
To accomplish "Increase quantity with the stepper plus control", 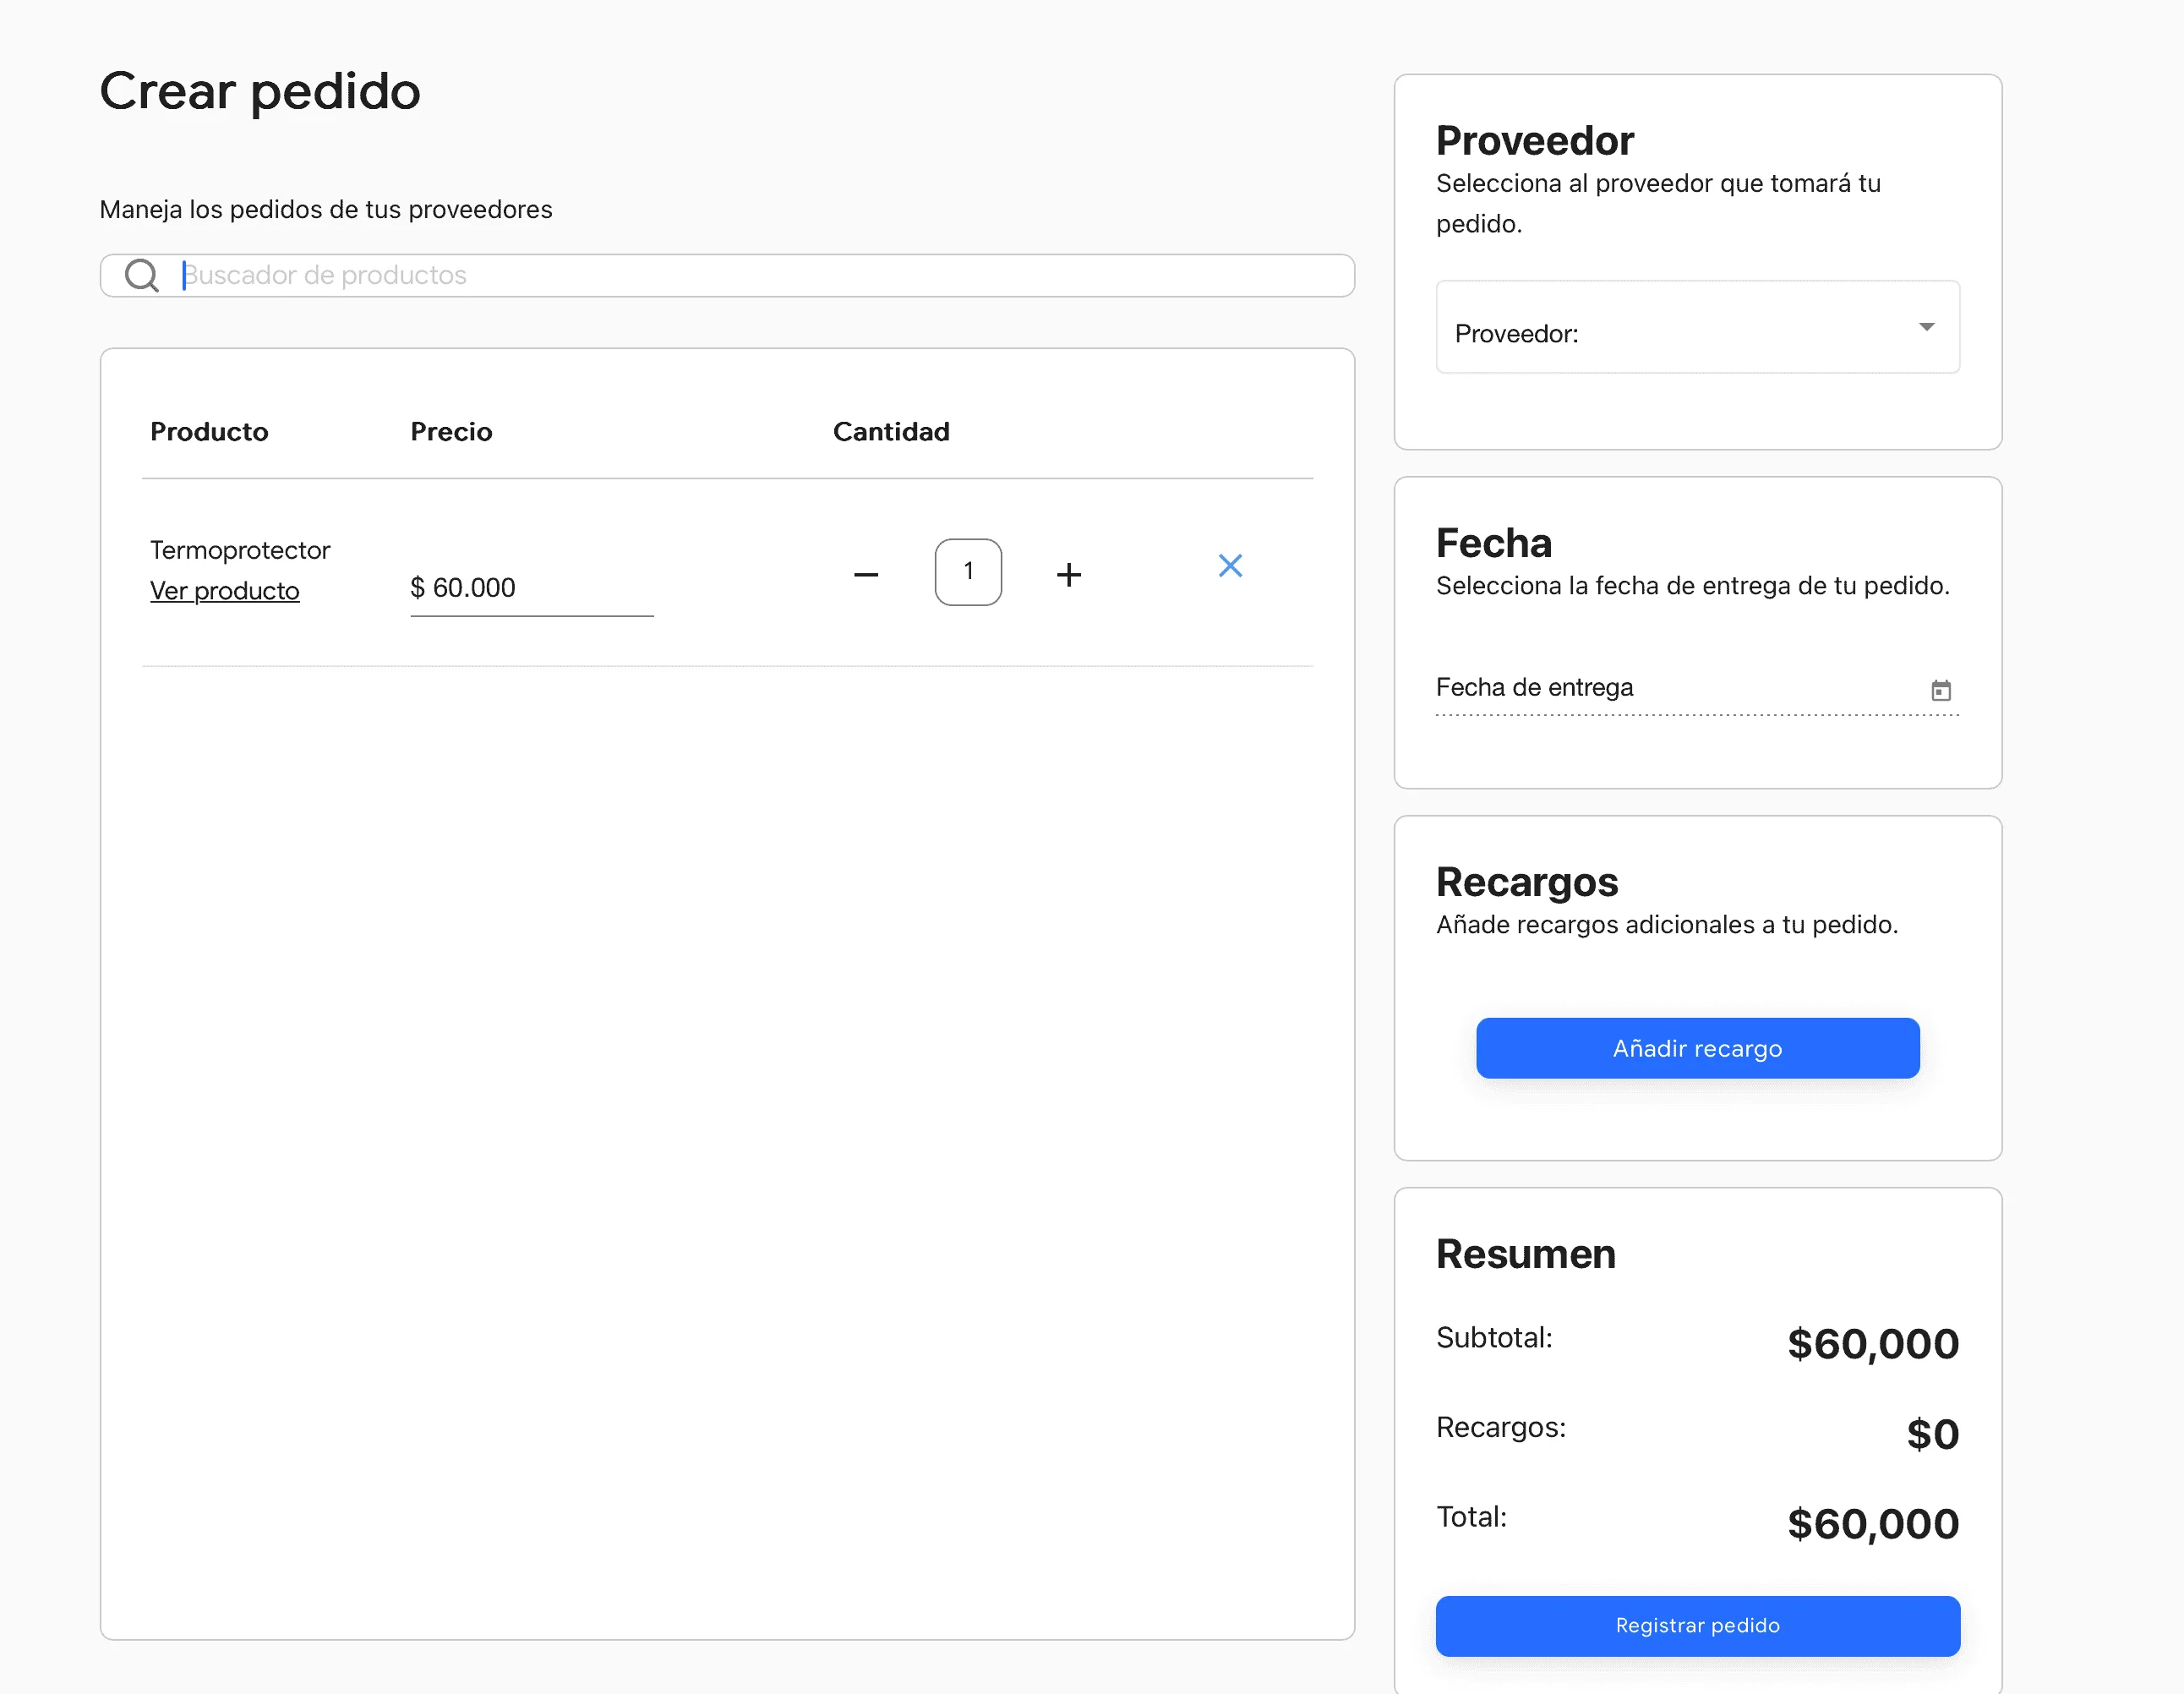I will click(1068, 573).
